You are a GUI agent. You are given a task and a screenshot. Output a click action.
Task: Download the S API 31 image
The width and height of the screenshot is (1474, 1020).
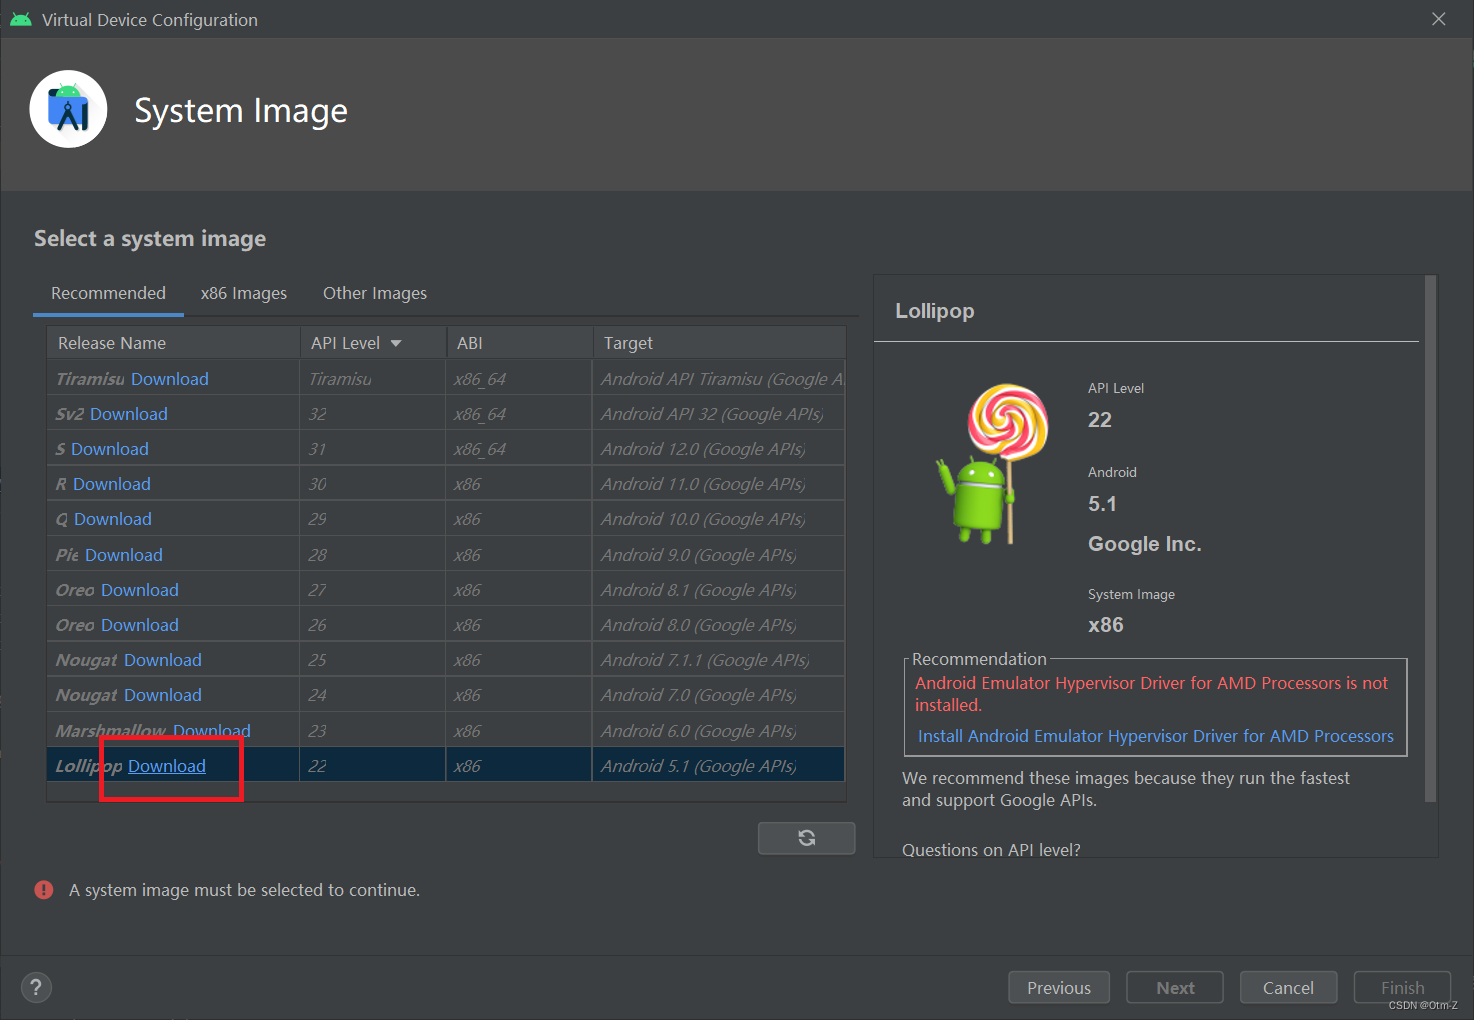(x=110, y=449)
